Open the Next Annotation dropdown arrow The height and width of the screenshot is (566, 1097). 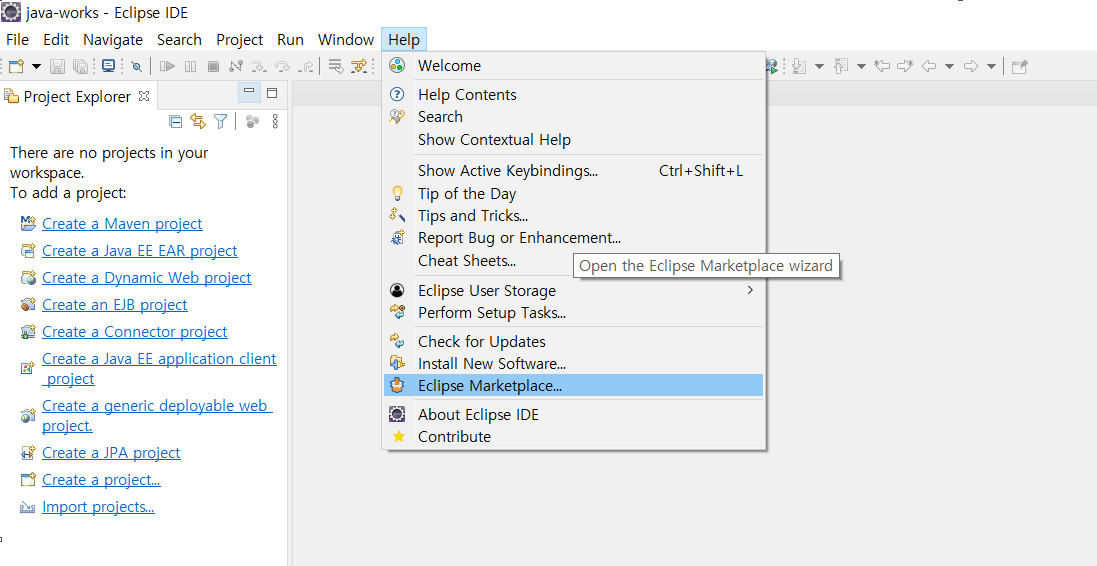[x=819, y=66]
